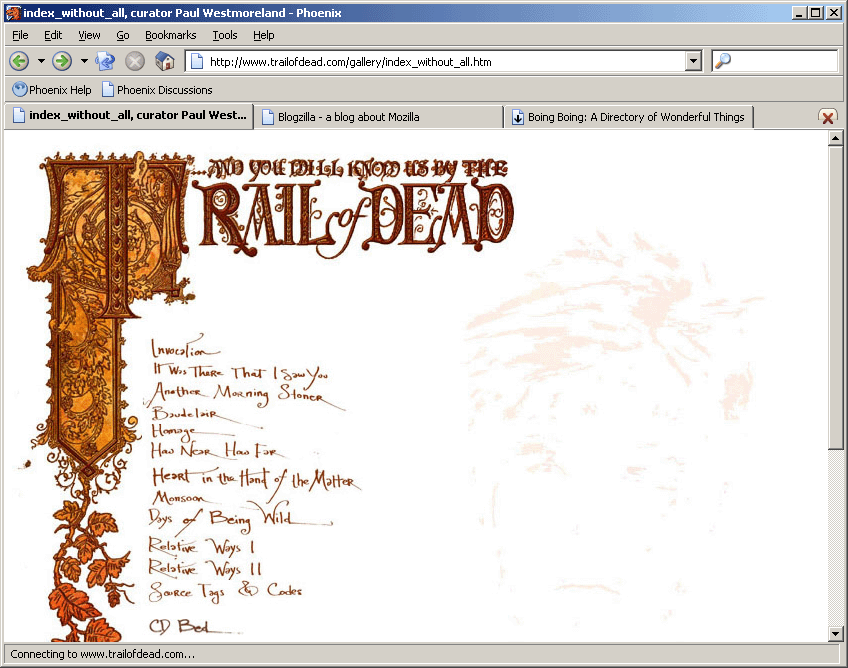
Task: Open It Was There That I Saw You
Action: (240, 374)
